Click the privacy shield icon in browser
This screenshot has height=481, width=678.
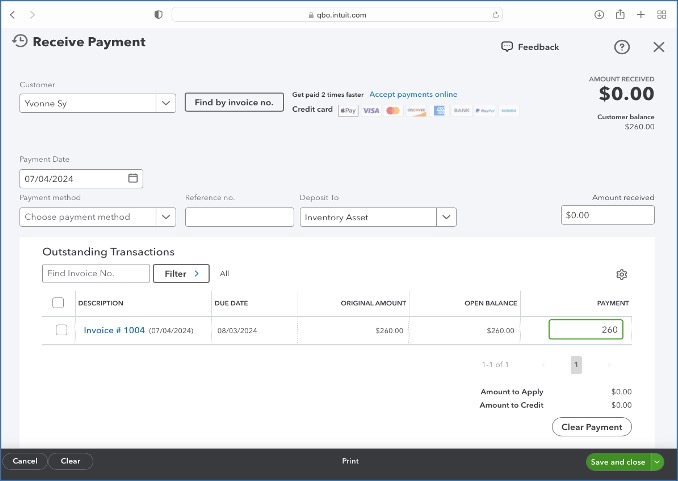[x=159, y=15]
